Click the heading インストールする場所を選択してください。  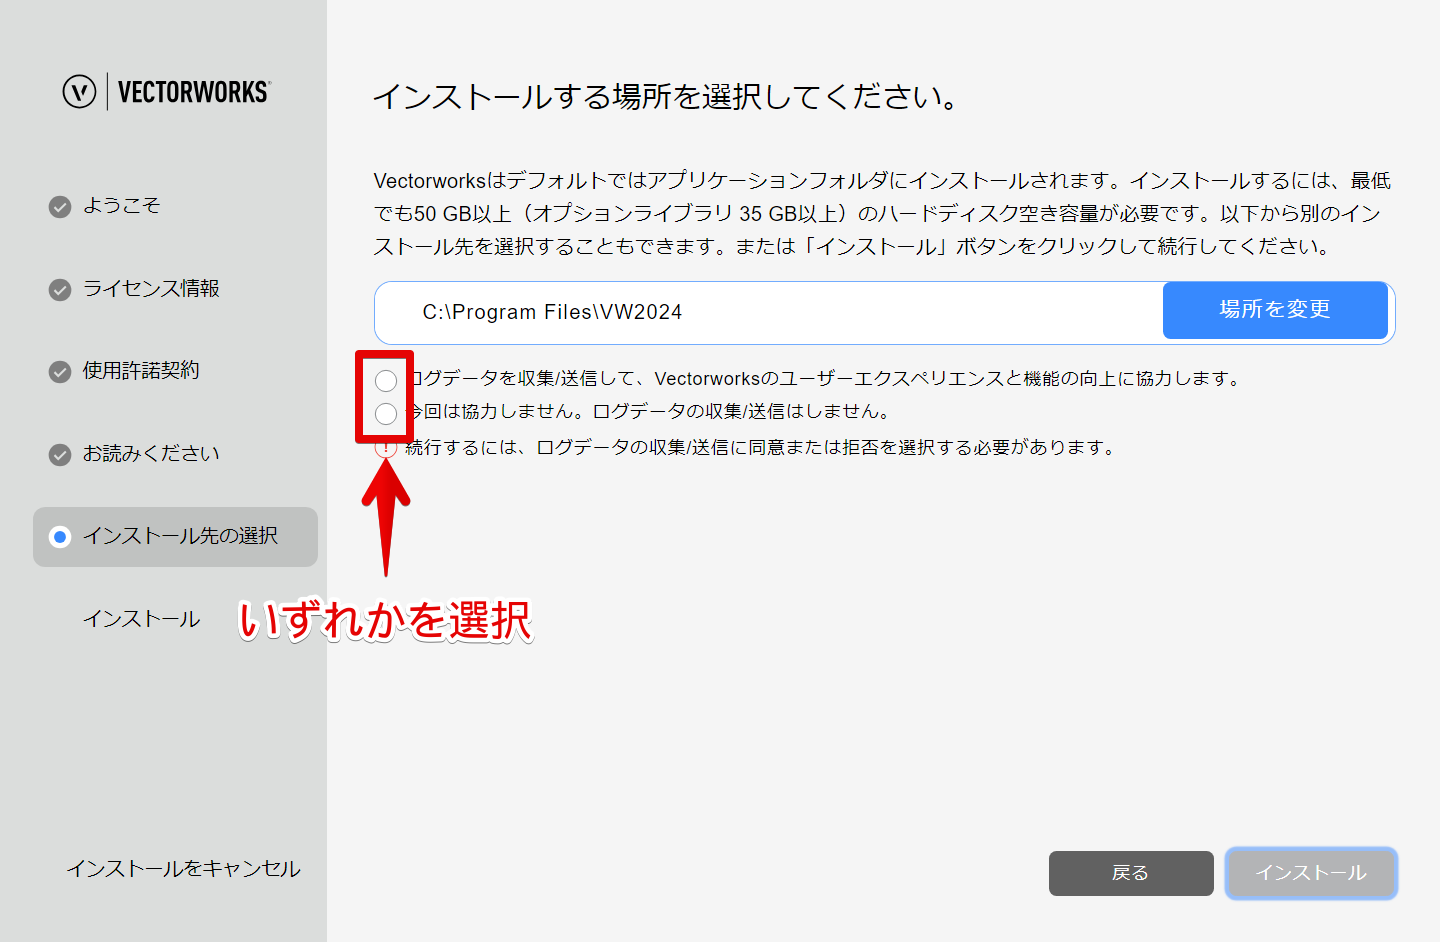pyautogui.click(x=667, y=97)
